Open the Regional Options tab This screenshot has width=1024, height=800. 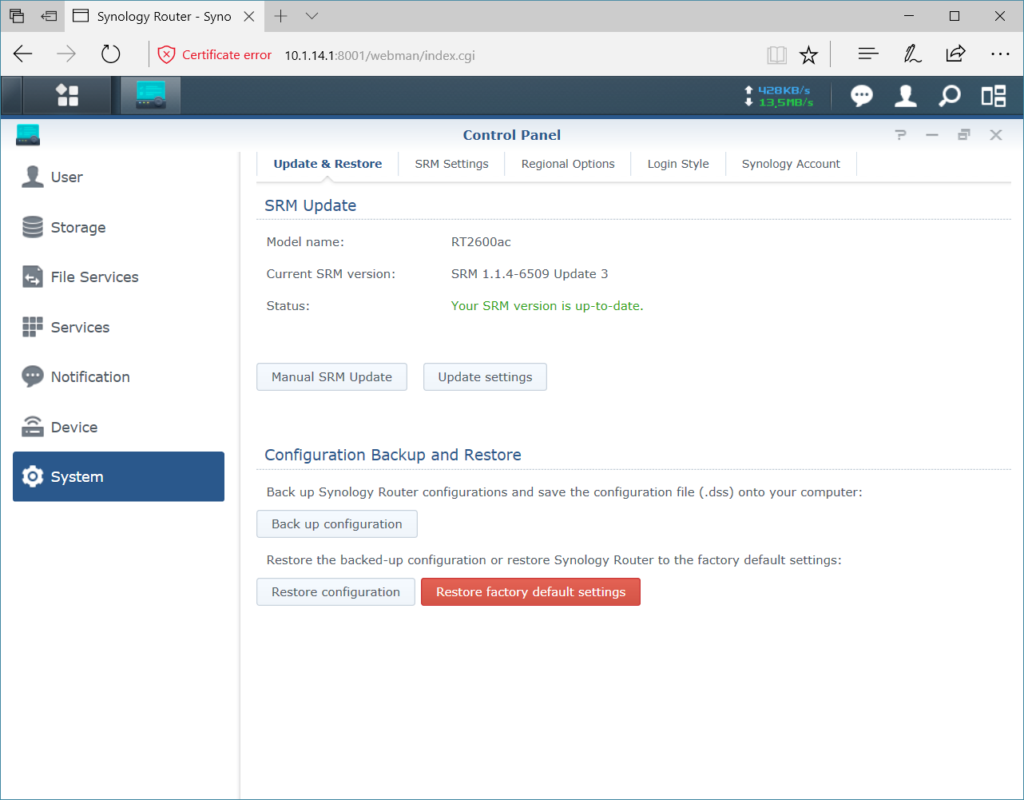(568, 164)
